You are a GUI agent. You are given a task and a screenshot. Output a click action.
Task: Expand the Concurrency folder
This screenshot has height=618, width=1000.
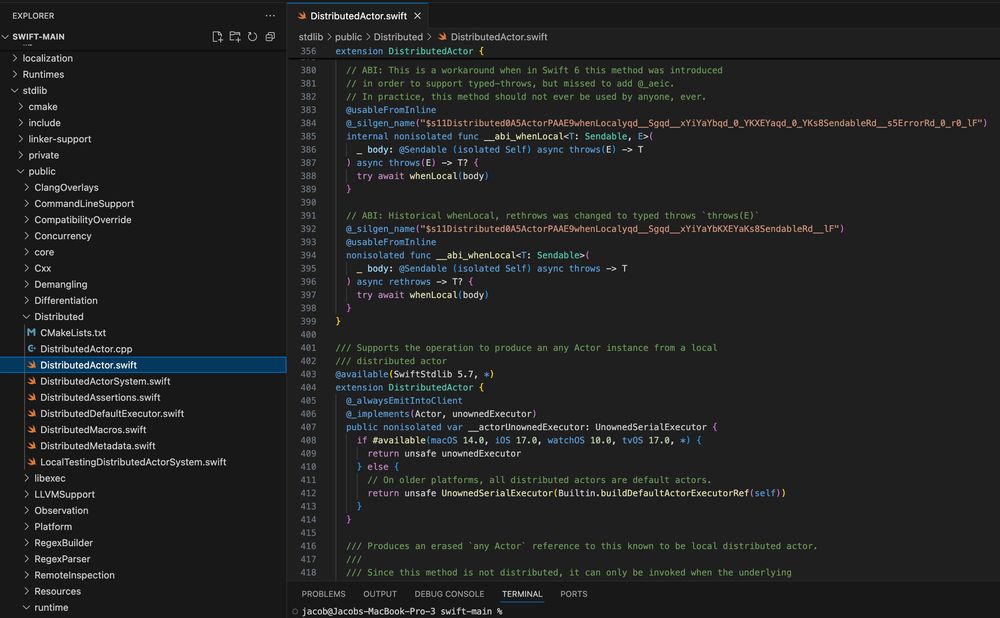click(26, 236)
